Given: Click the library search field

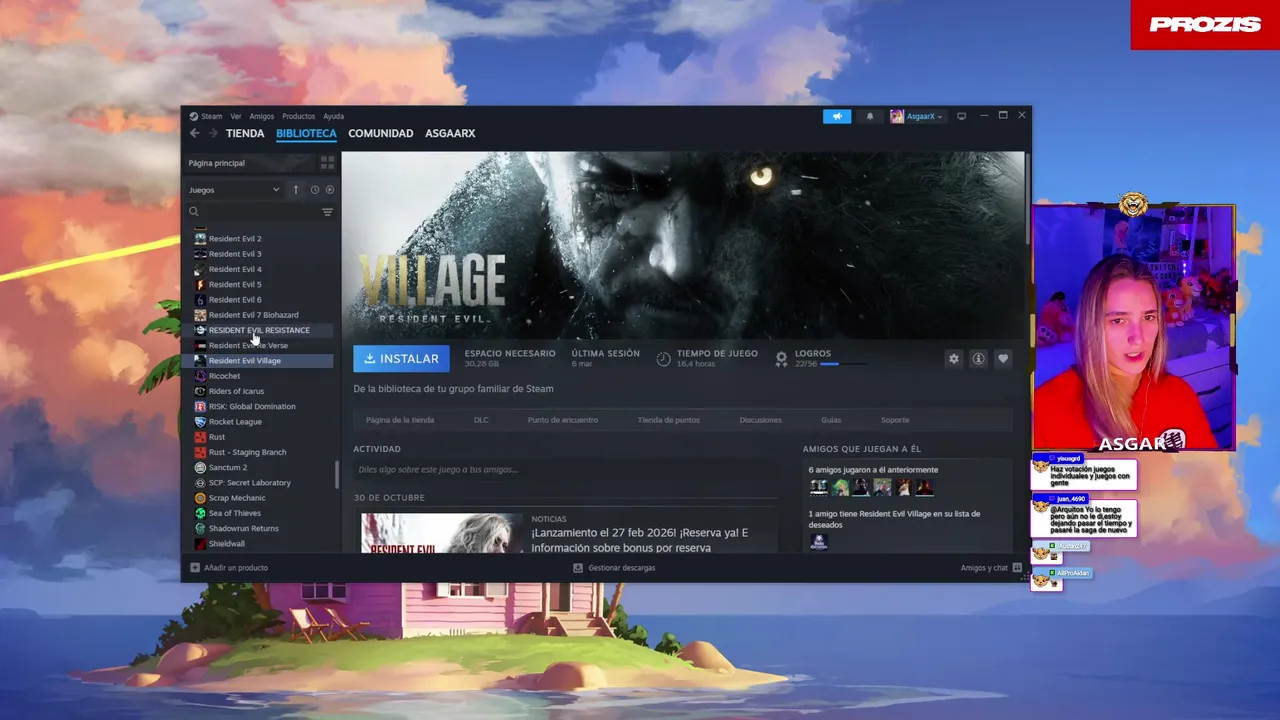Looking at the screenshot, I should pos(260,212).
